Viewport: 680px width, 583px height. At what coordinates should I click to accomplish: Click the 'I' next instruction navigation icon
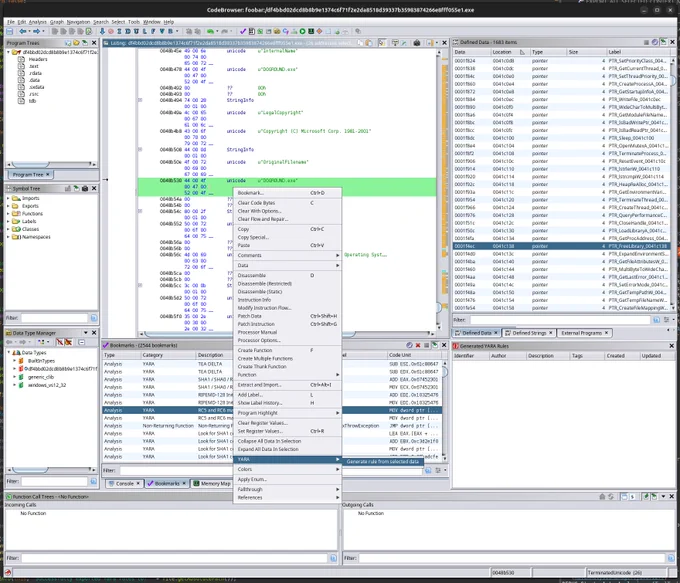(x=119, y=31)
